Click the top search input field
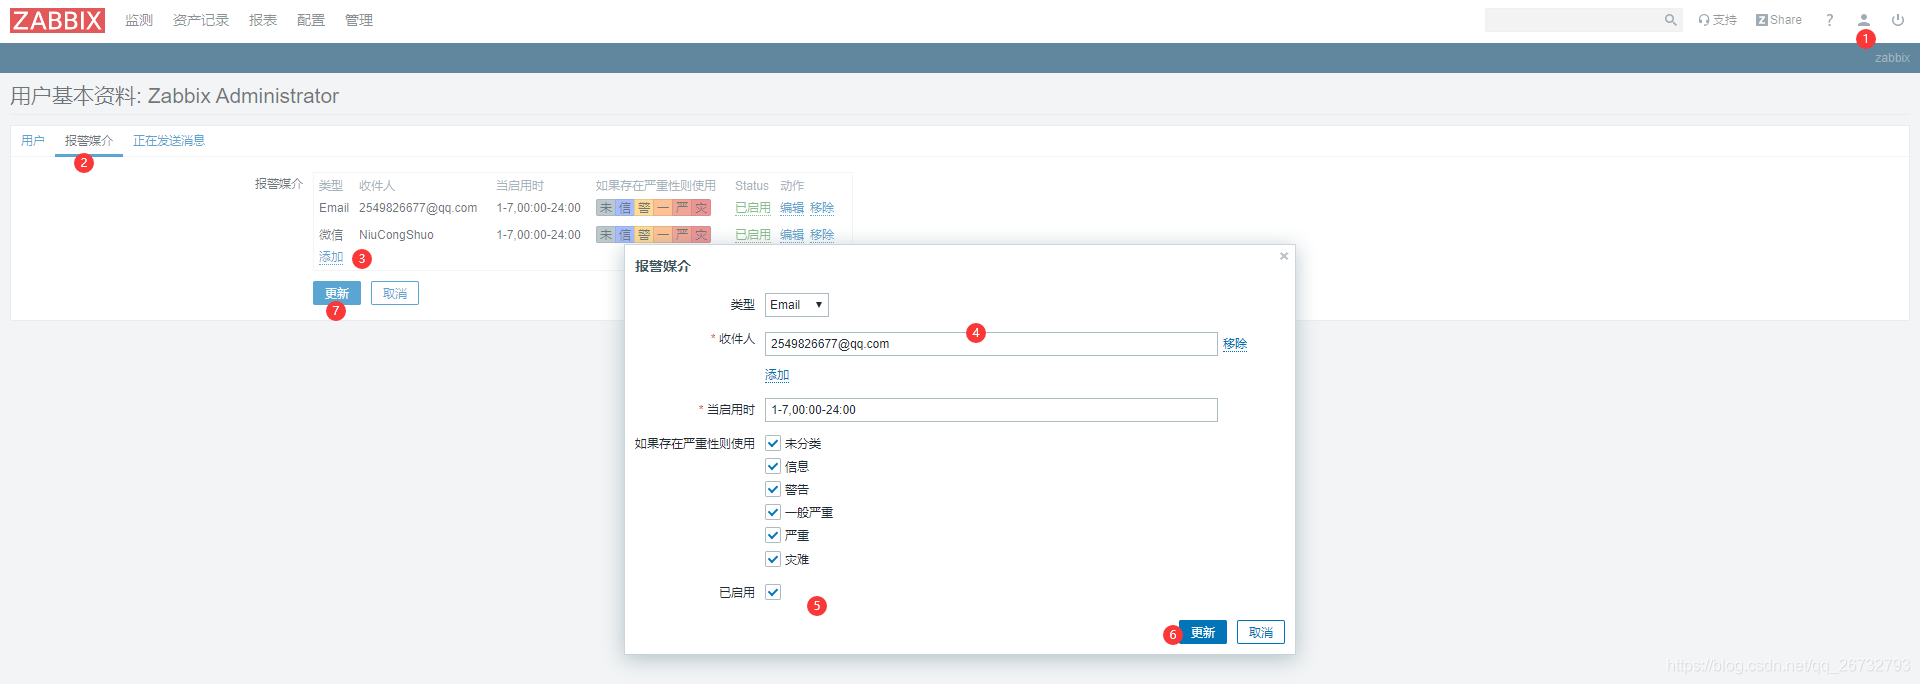This screenshot has width=1920, height=684. coord(1572,20)
